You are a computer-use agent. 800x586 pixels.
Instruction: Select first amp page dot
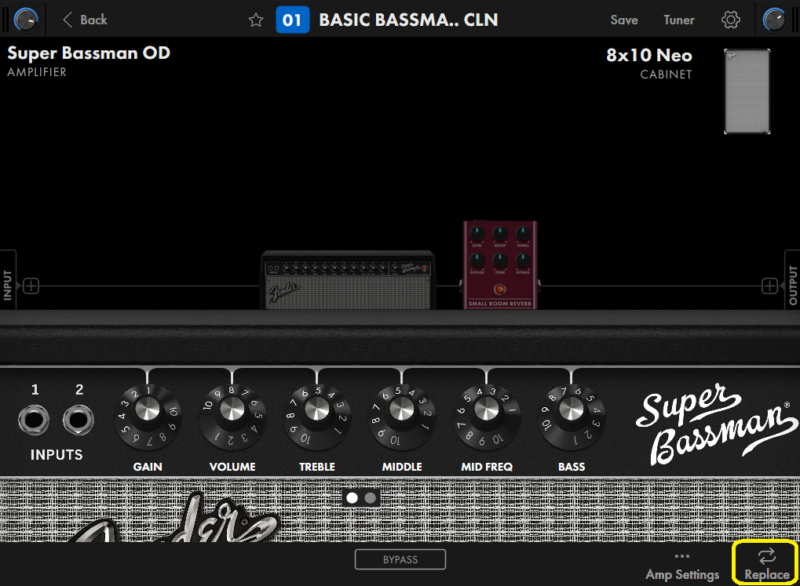(x=352, y=497)
